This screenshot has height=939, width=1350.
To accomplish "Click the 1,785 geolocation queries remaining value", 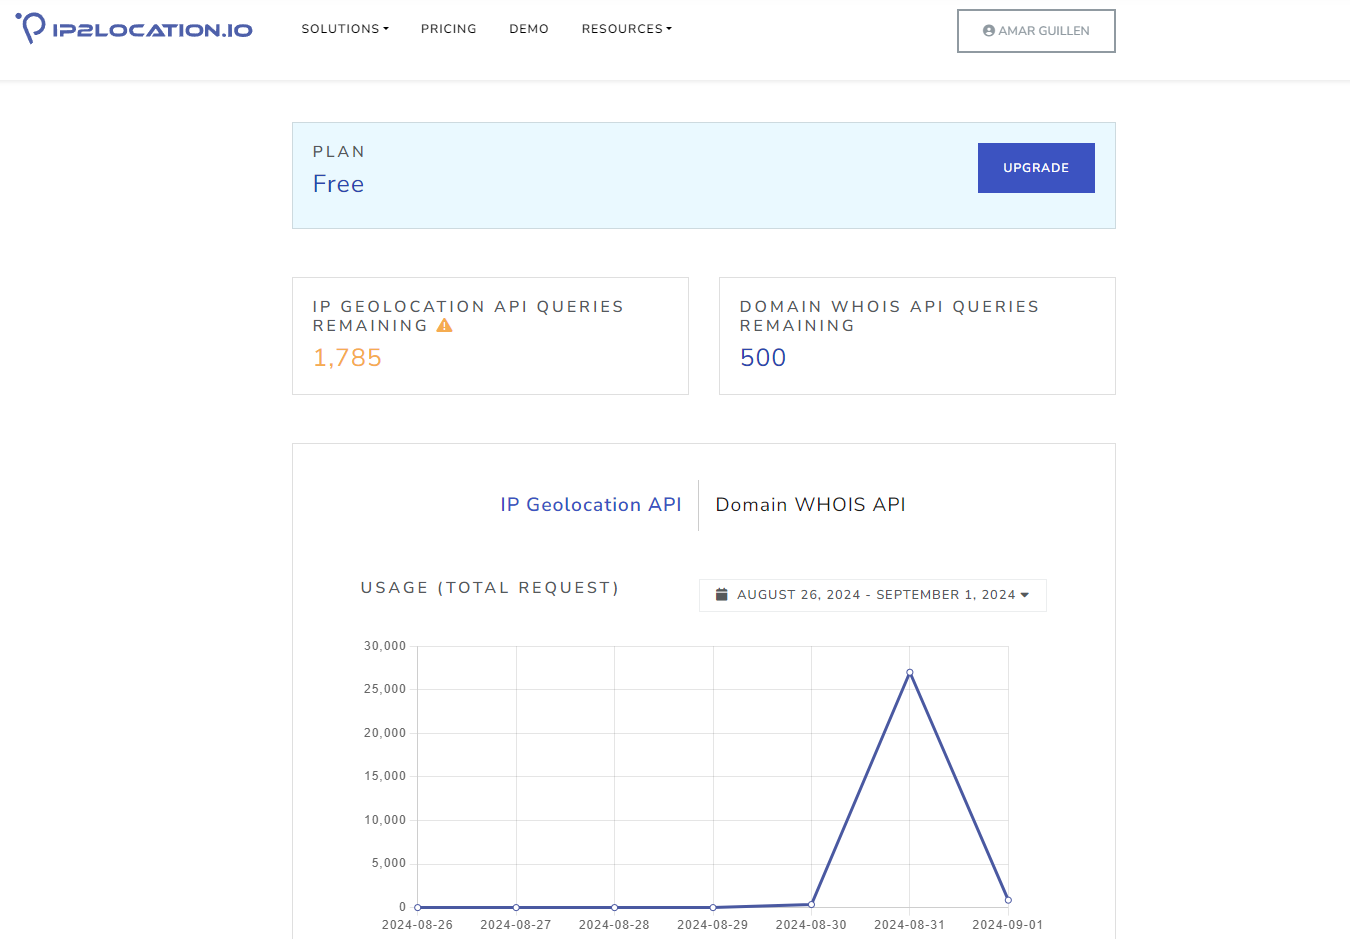I will (347, 358).
